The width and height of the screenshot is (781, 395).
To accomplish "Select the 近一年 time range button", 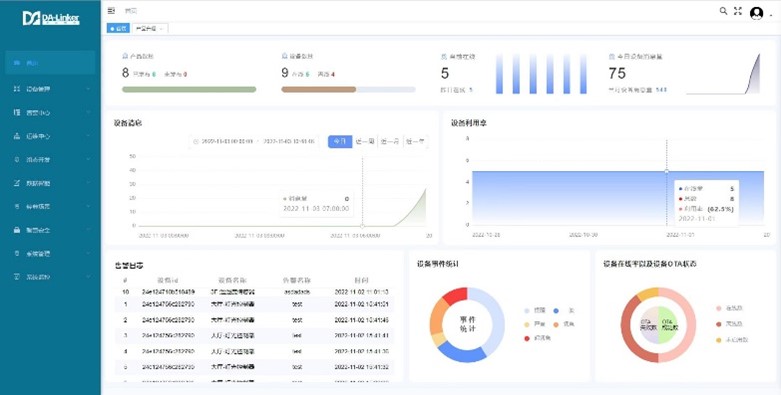I will pos(415,141).
